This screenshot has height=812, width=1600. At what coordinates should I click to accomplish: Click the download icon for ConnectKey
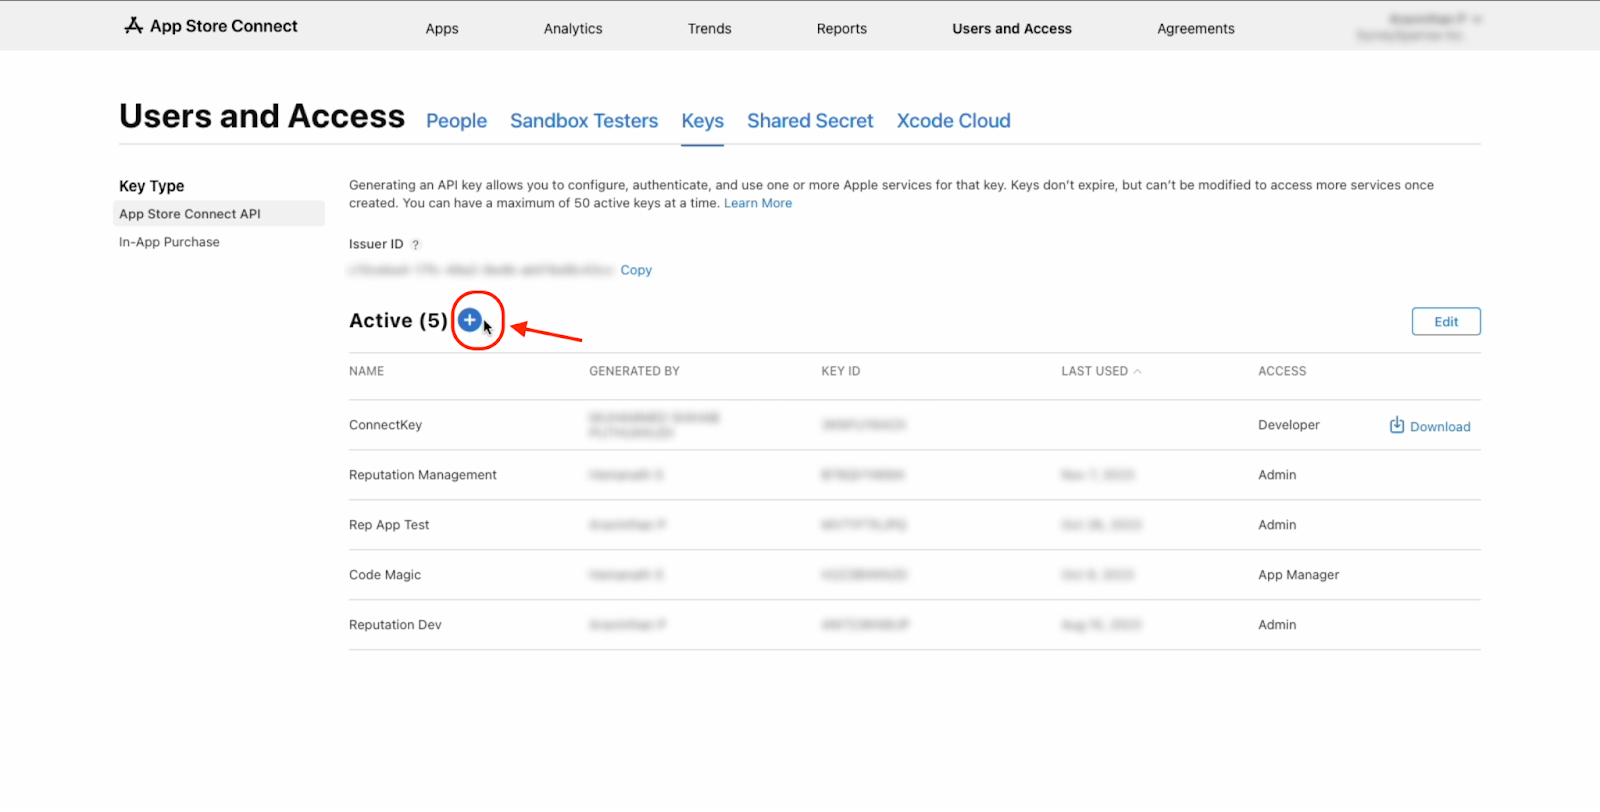pos(1397,426)
